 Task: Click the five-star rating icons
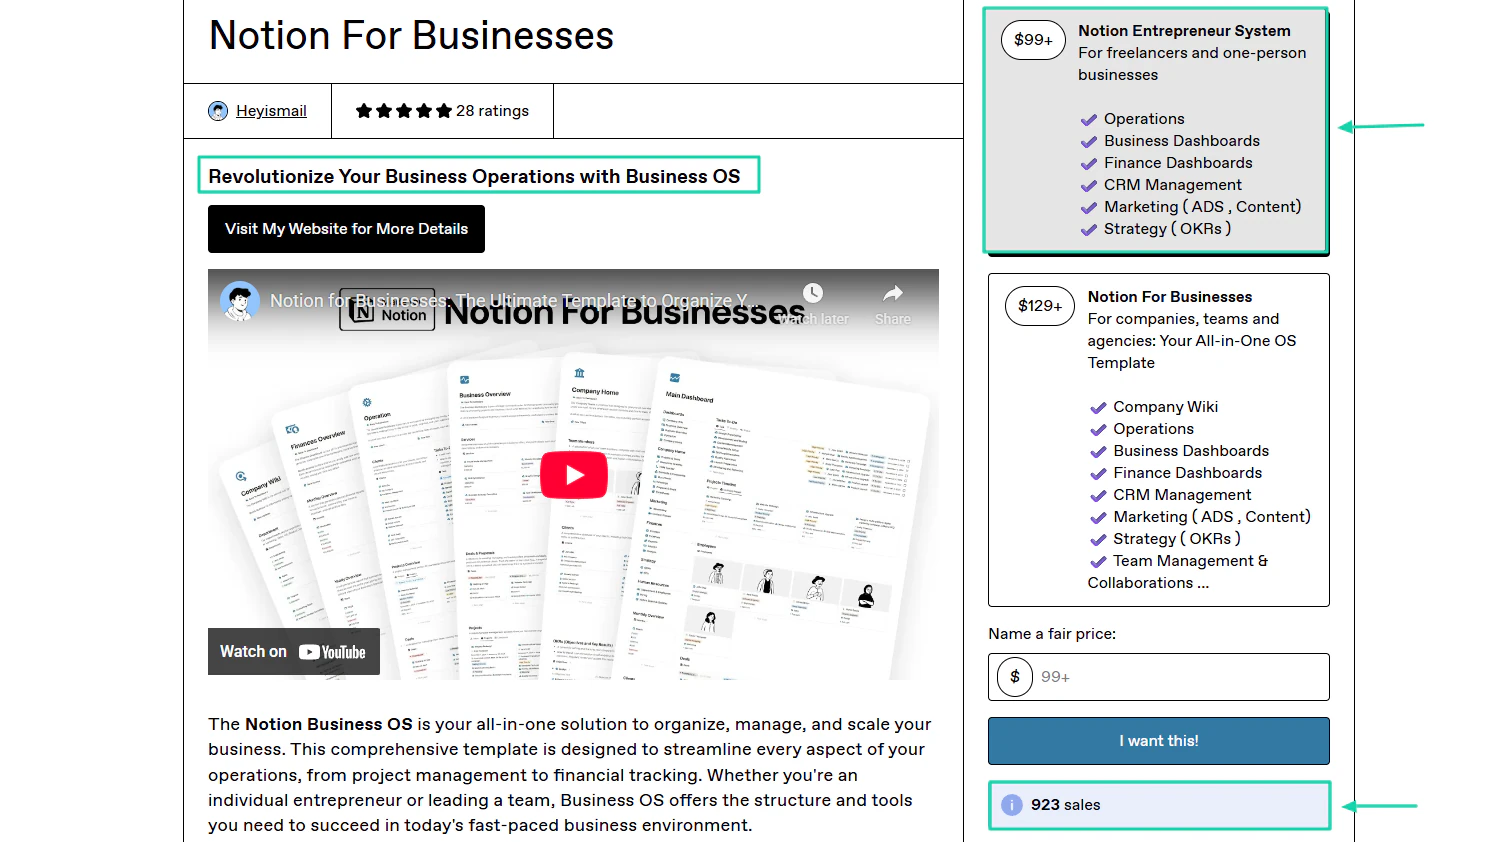(x=404, y=111)
